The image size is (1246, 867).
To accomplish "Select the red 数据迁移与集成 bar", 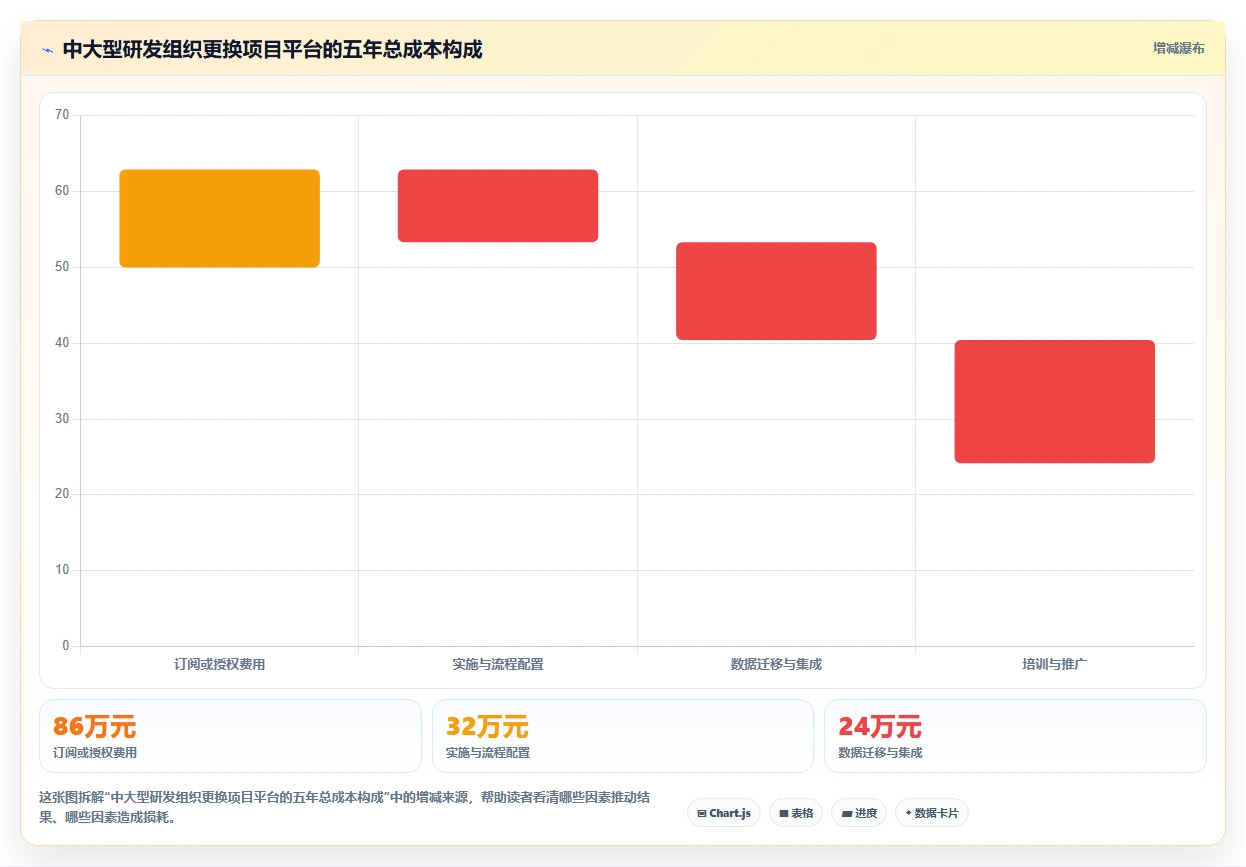I will click(x=776, y=291).
